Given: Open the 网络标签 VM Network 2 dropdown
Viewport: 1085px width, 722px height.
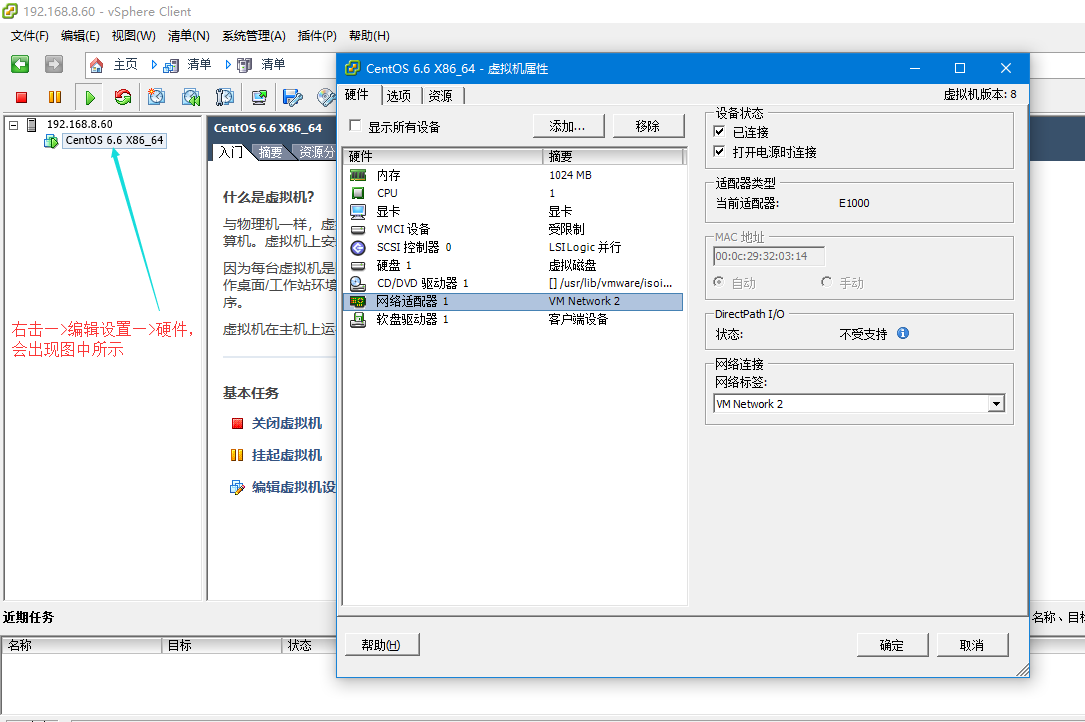Looking at the screenshot, I should click(x=996, y=404).
